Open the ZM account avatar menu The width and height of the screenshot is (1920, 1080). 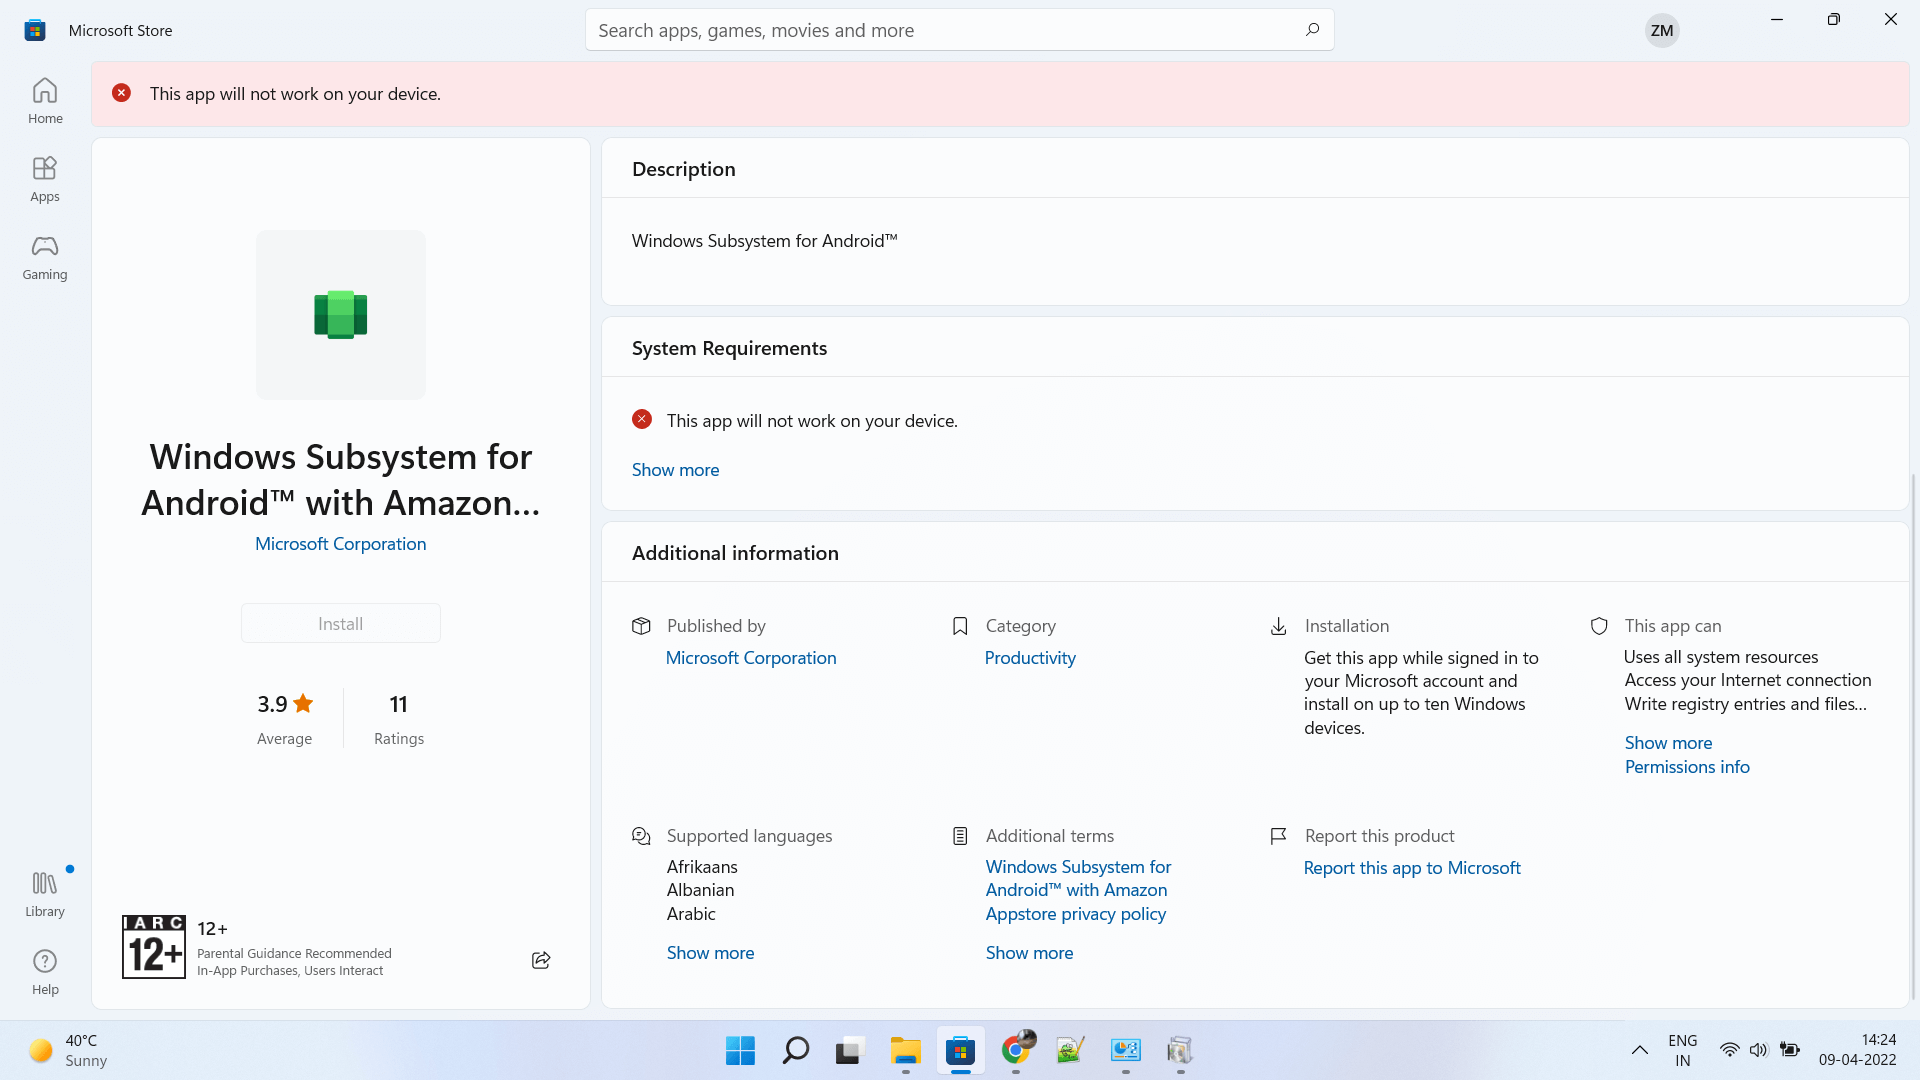pos(1661,29)
